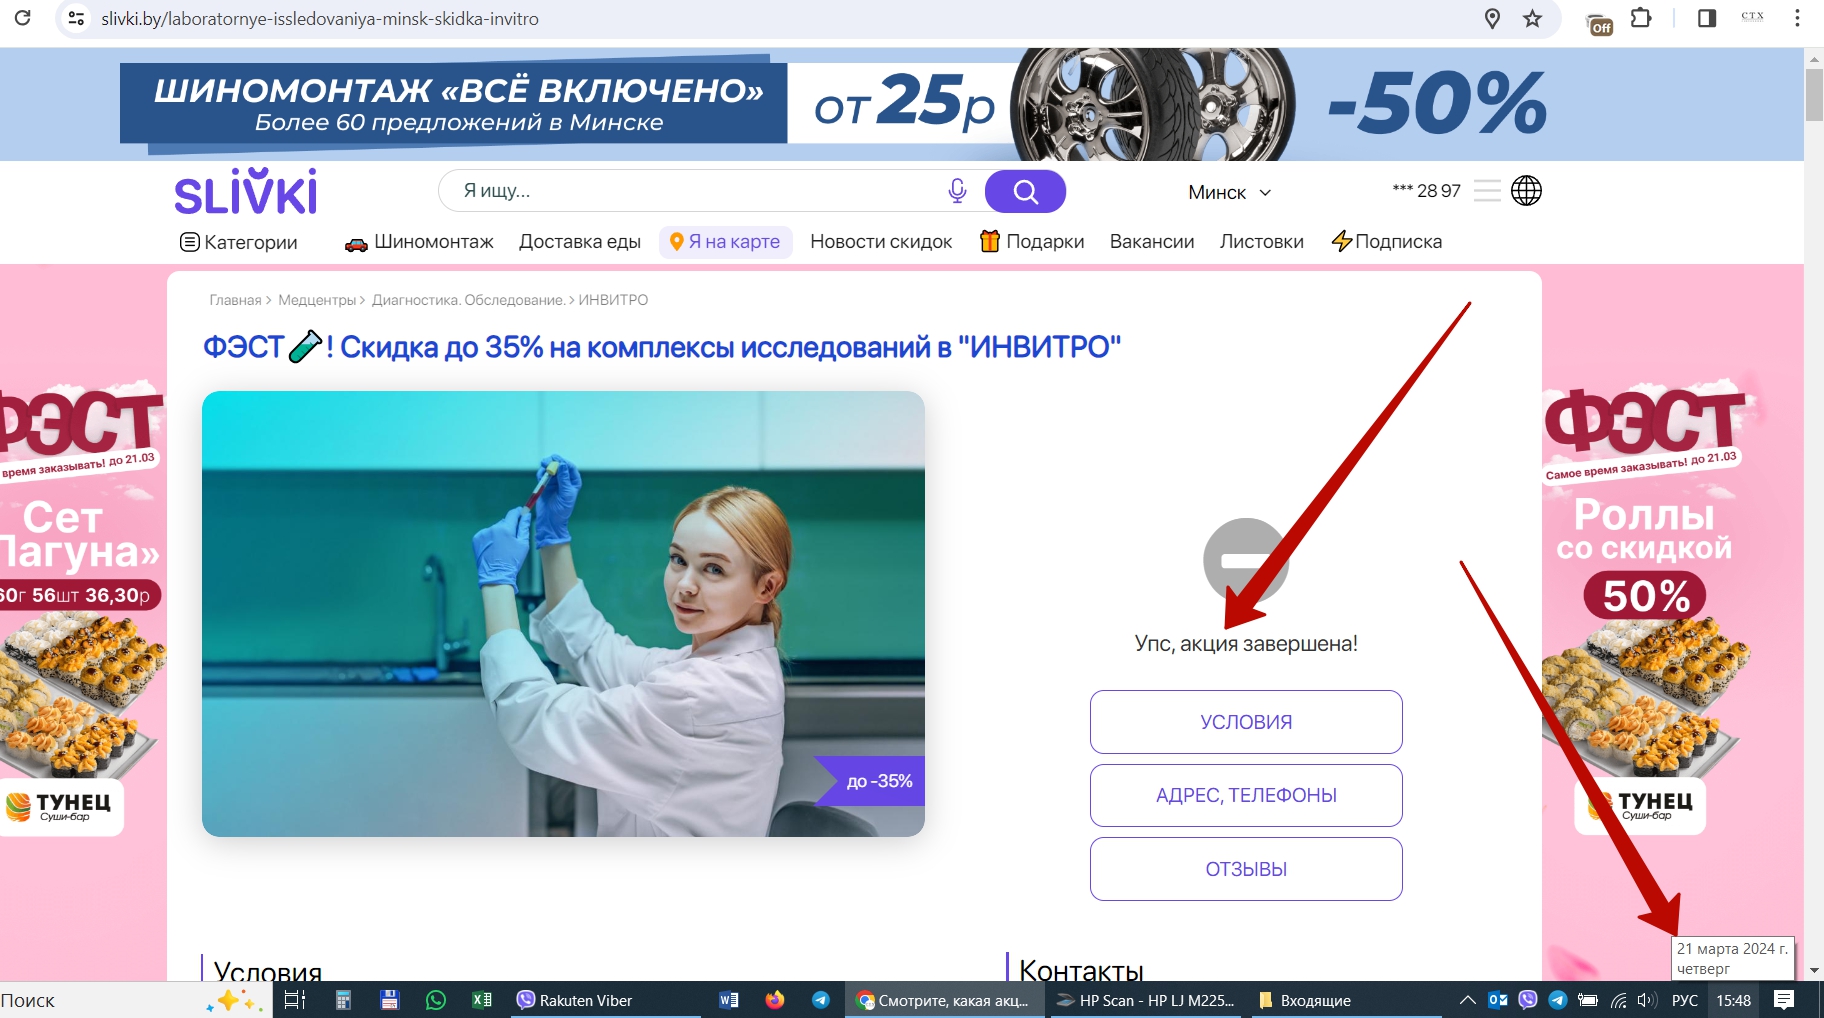This screenshot has width=1824, height=1018.
Task: Bookmark this page with the star icon
Action: click(x=1532, y=19)
